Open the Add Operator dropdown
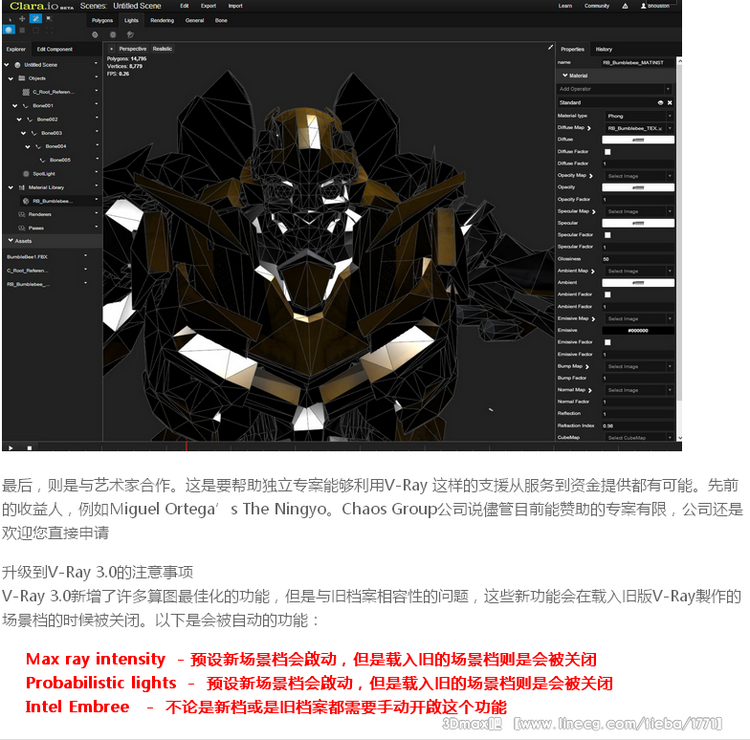The width and height of the screenshot is (750, 740). 668,89
